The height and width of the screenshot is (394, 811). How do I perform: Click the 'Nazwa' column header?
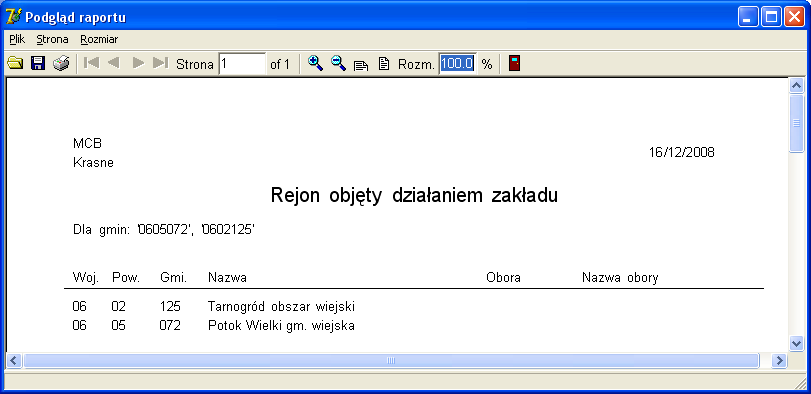(227, 278)
